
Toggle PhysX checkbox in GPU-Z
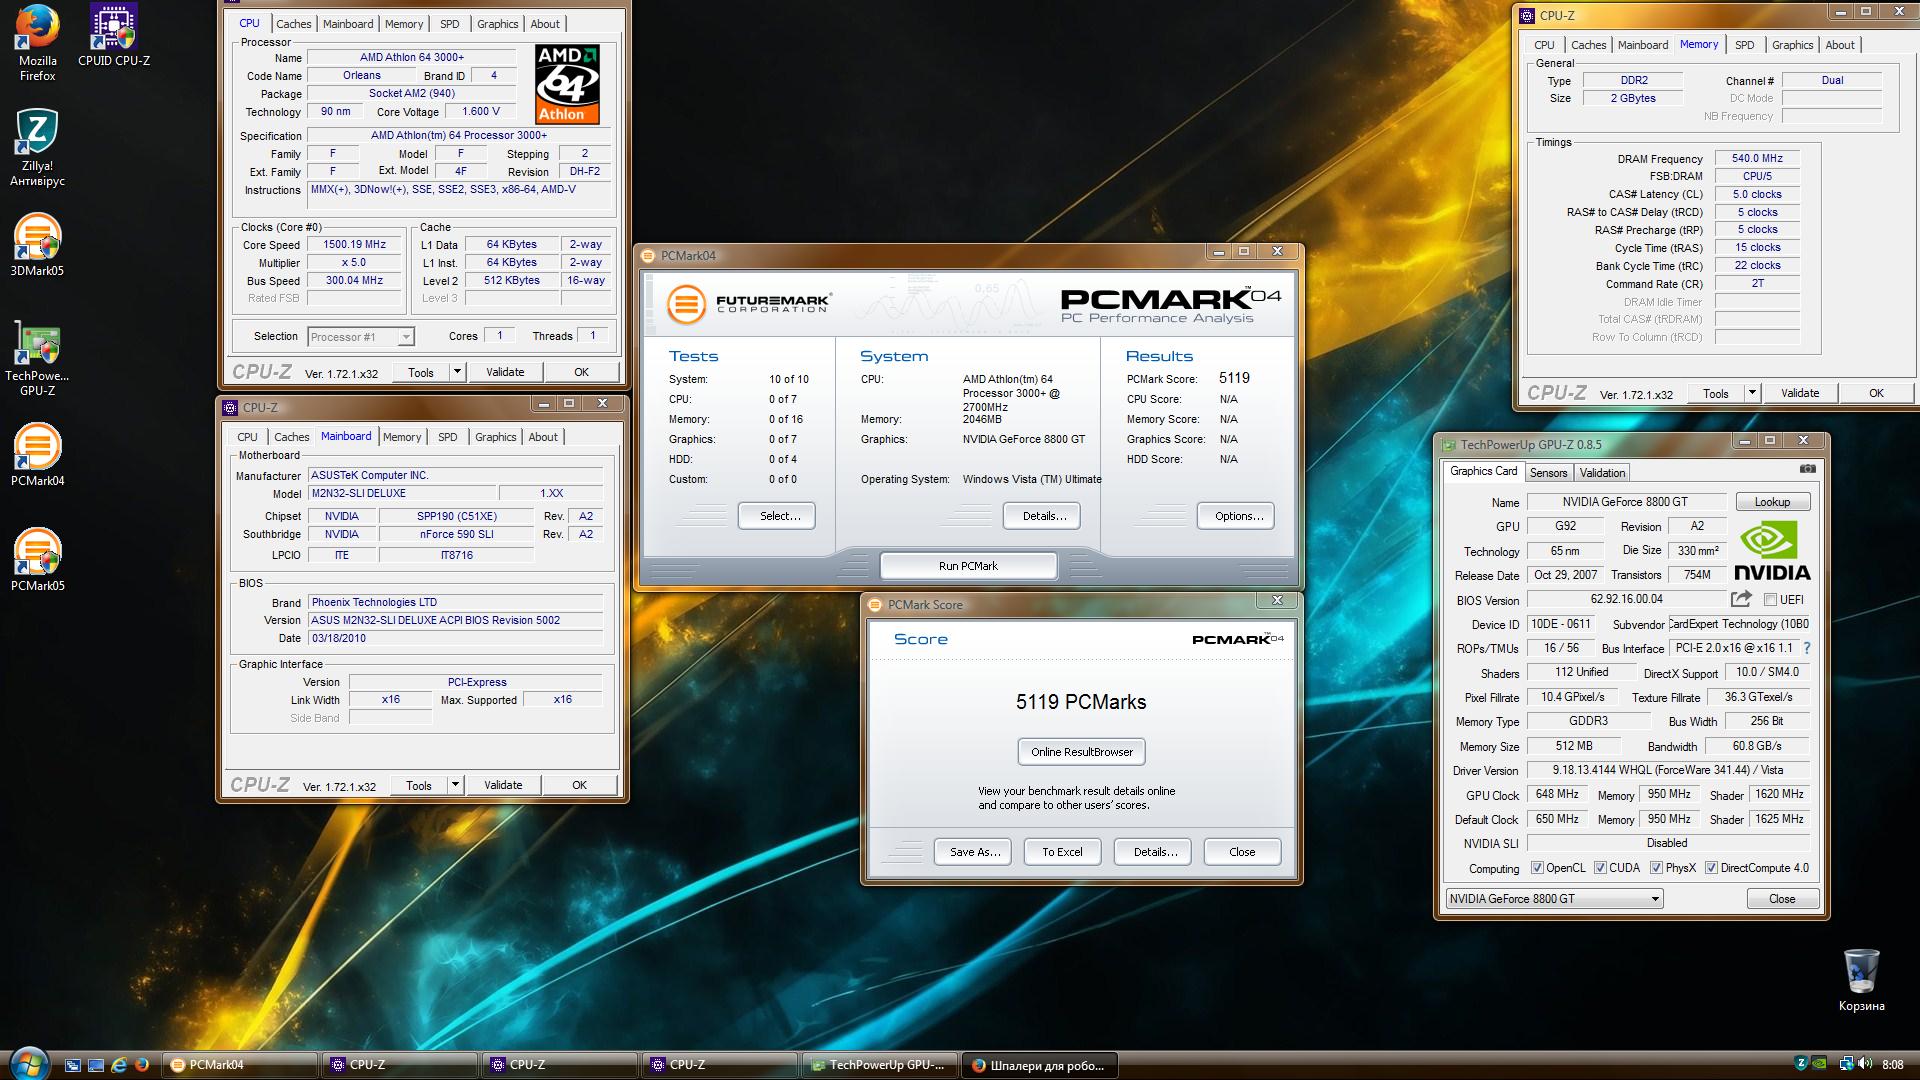pyautogui.click(x=1656, y=868)
